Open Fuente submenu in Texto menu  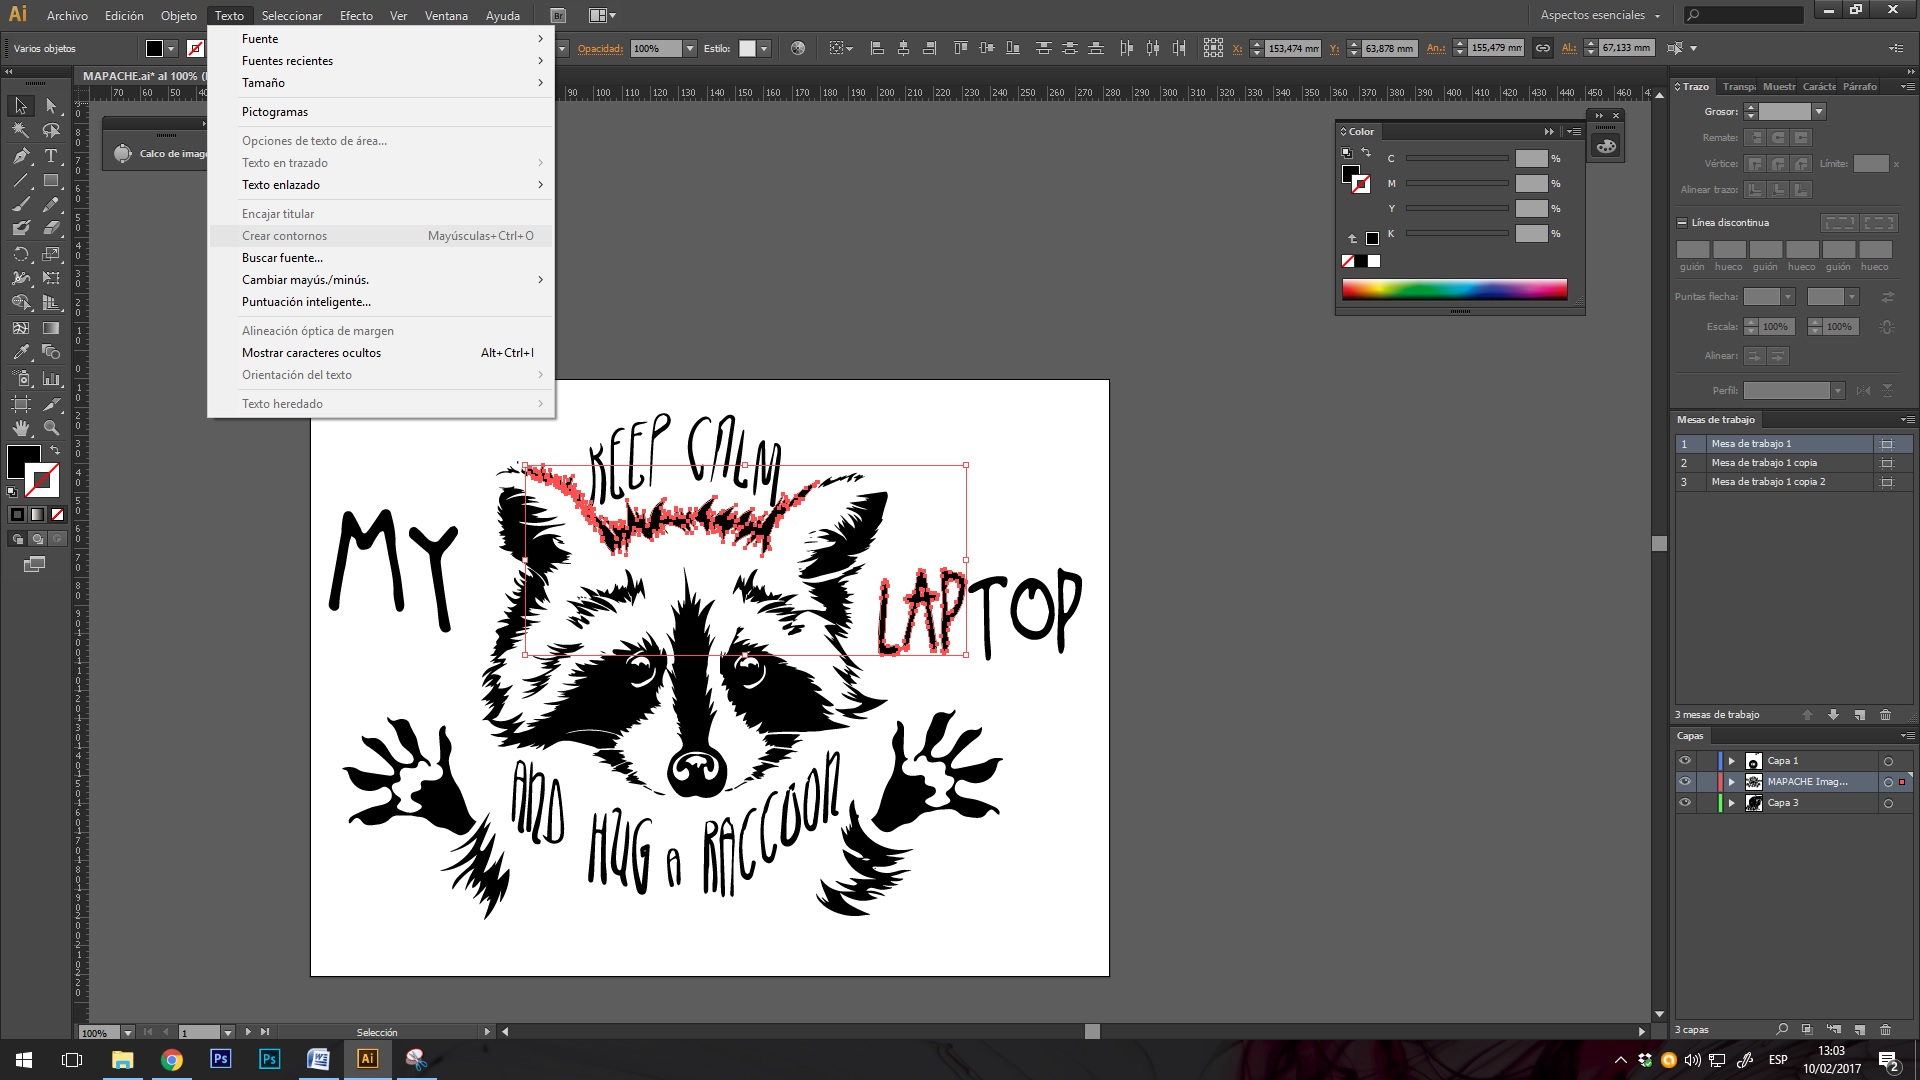(x=380, y=39)
